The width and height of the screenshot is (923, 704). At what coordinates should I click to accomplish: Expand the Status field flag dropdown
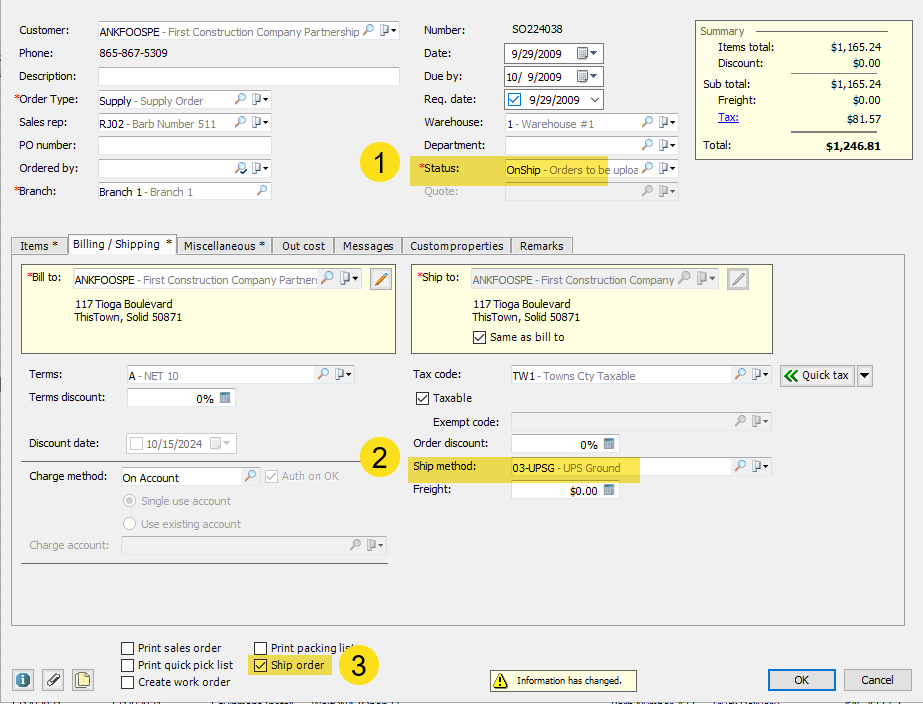coord(668,168)
